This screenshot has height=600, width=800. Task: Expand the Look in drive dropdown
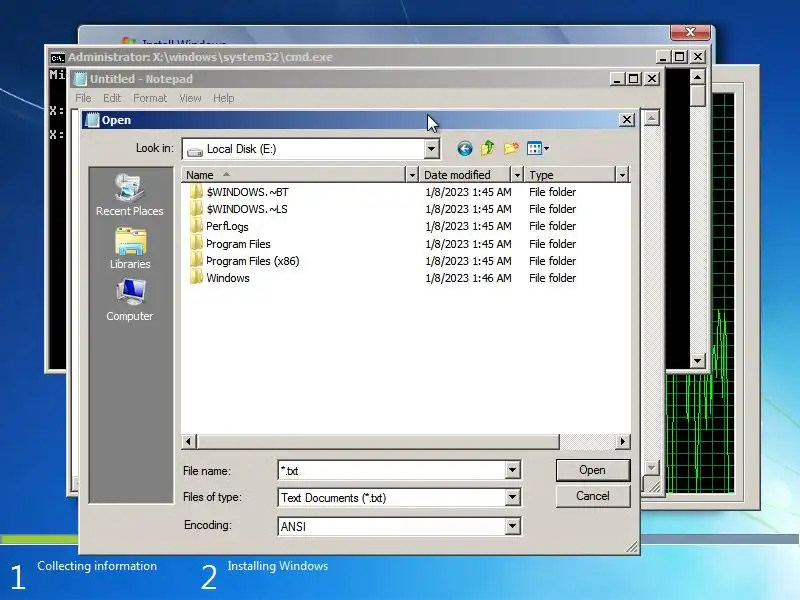[431, 149]
